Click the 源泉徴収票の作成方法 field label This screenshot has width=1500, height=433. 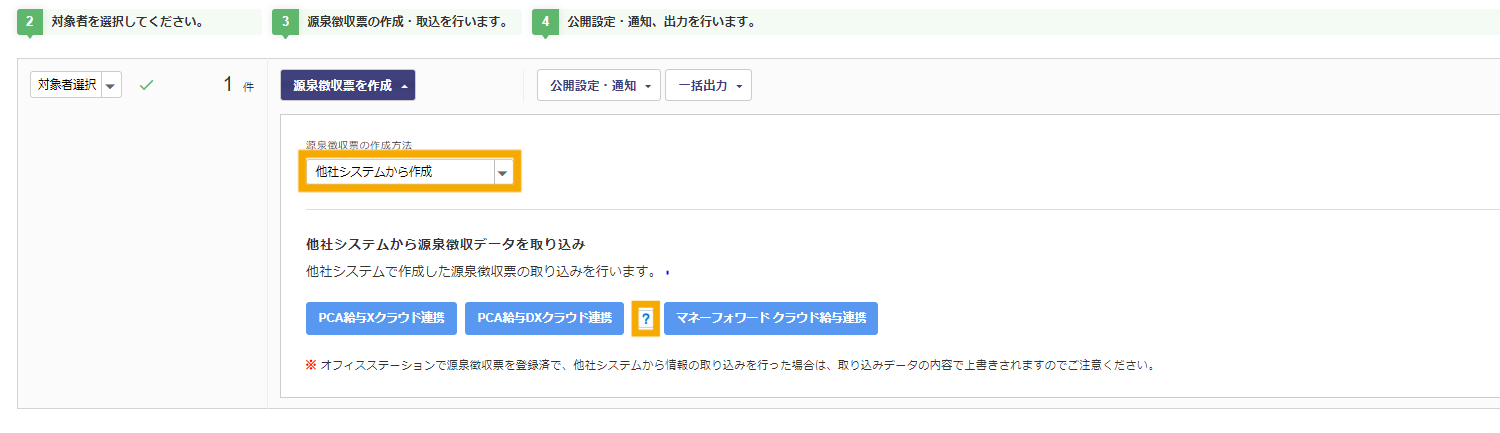coord(359,145)
